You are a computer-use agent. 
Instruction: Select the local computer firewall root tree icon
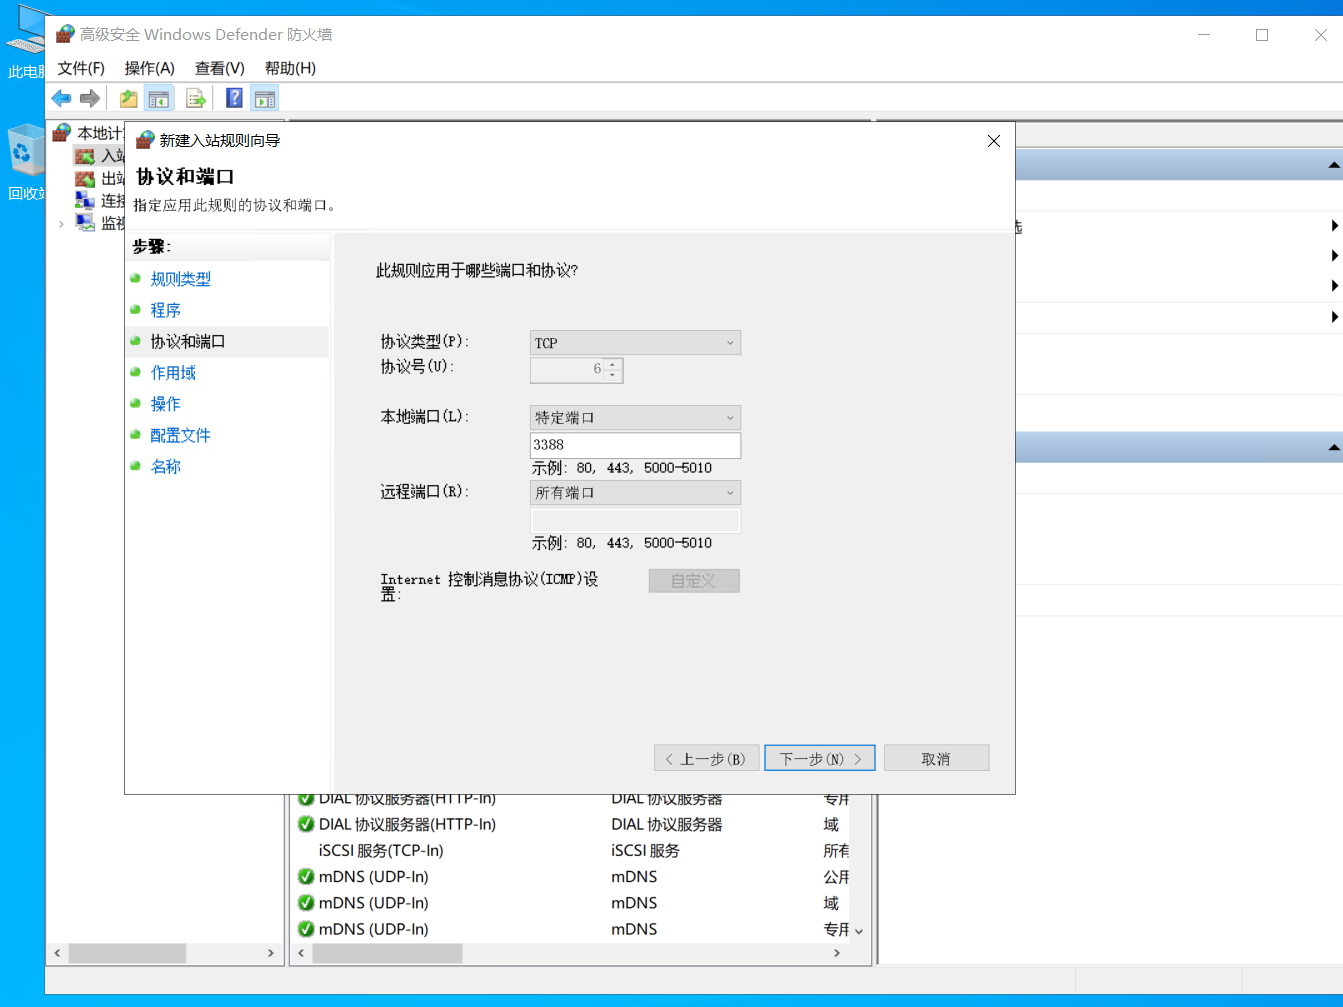point(62,132)
